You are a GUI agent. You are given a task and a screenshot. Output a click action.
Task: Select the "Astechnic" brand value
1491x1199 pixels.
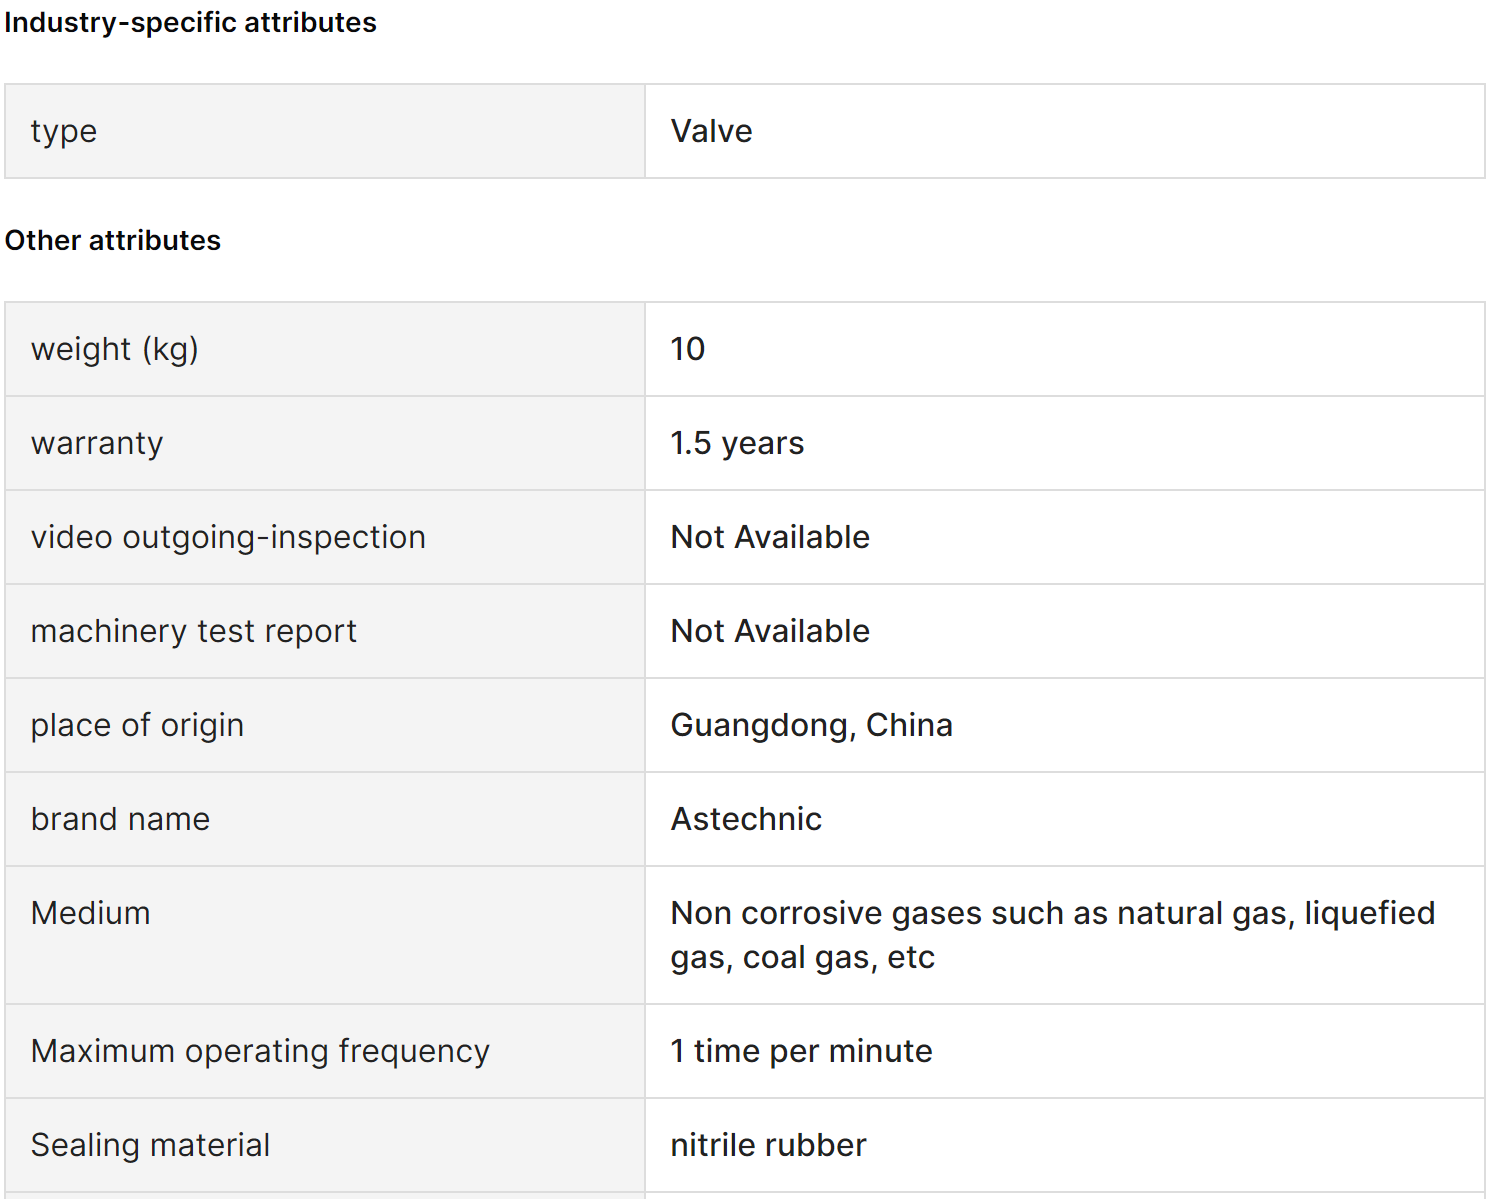pyautogui.click(x=746, y=819)
